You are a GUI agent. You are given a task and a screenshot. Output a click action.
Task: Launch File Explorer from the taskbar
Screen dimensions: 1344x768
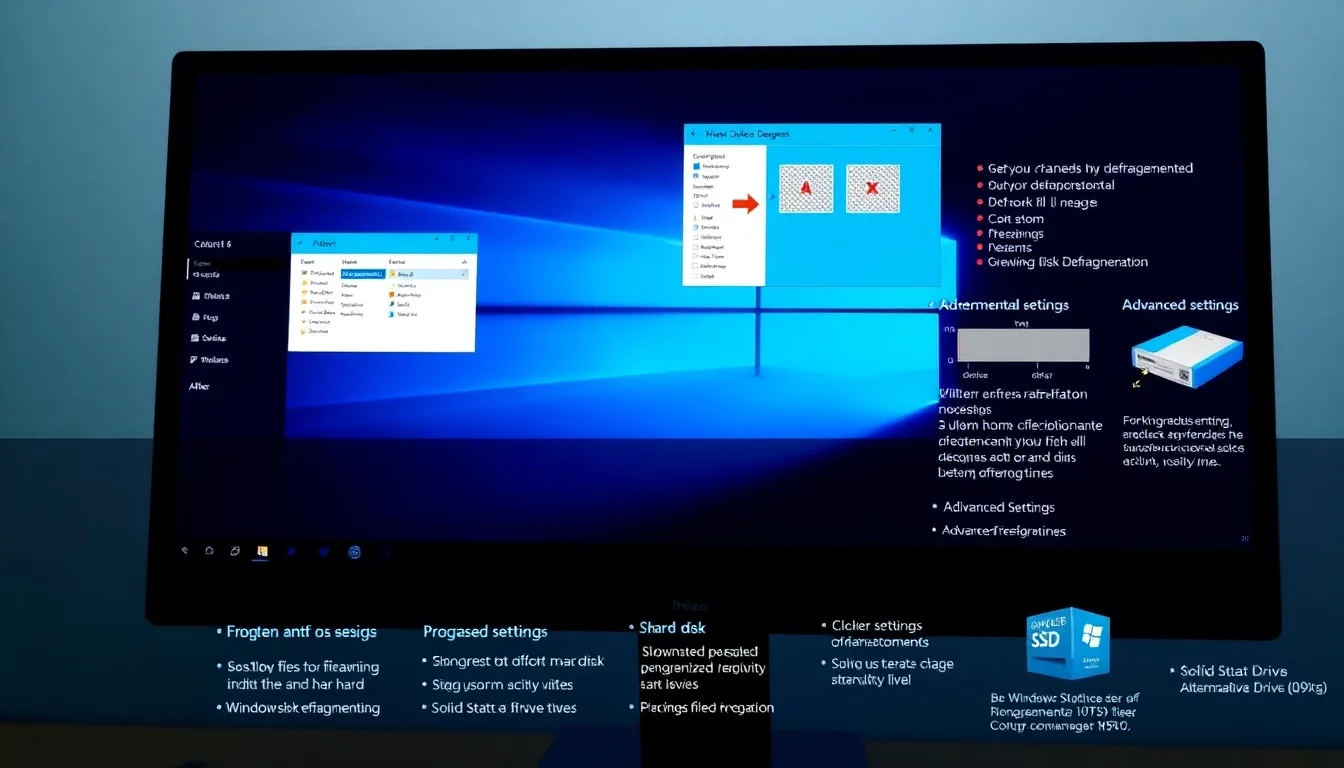click(x=261, y=550)
